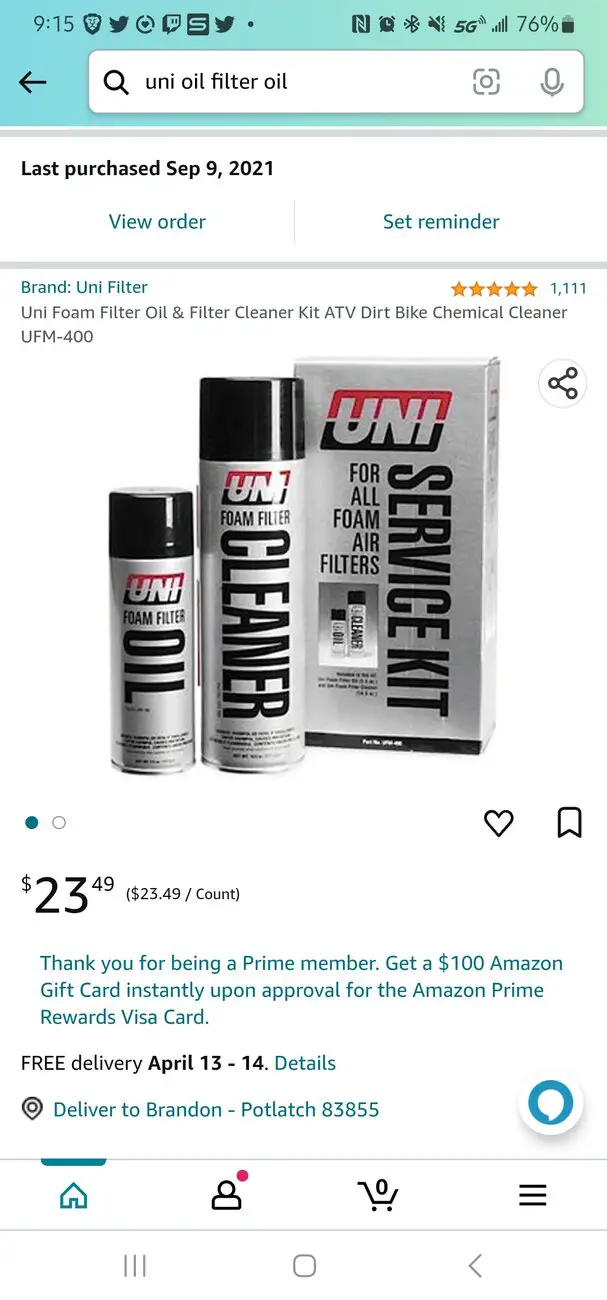Viewport: 607px width, 1300px height.
Task: Open Brand: Uni Filter link
Action: [84, 288]
